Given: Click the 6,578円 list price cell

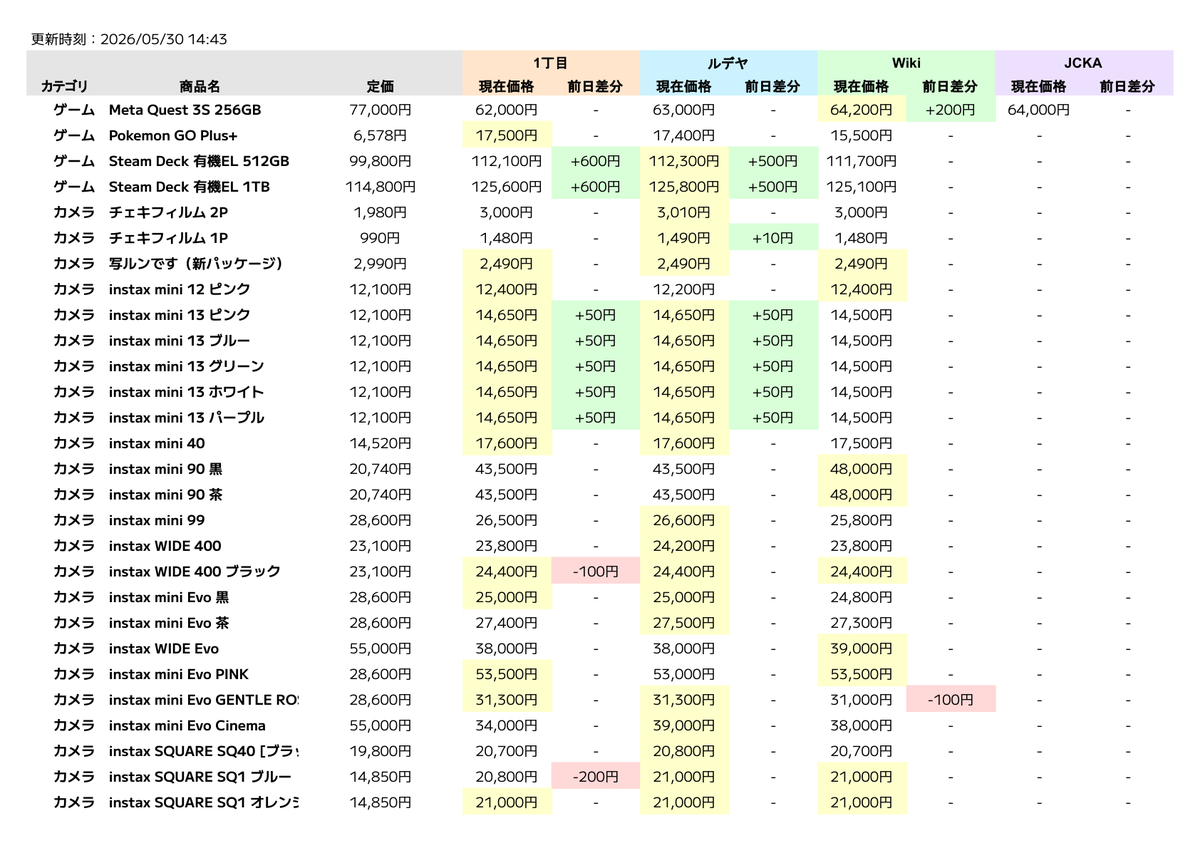Looking at the screenshot, I should pos(380,135).
